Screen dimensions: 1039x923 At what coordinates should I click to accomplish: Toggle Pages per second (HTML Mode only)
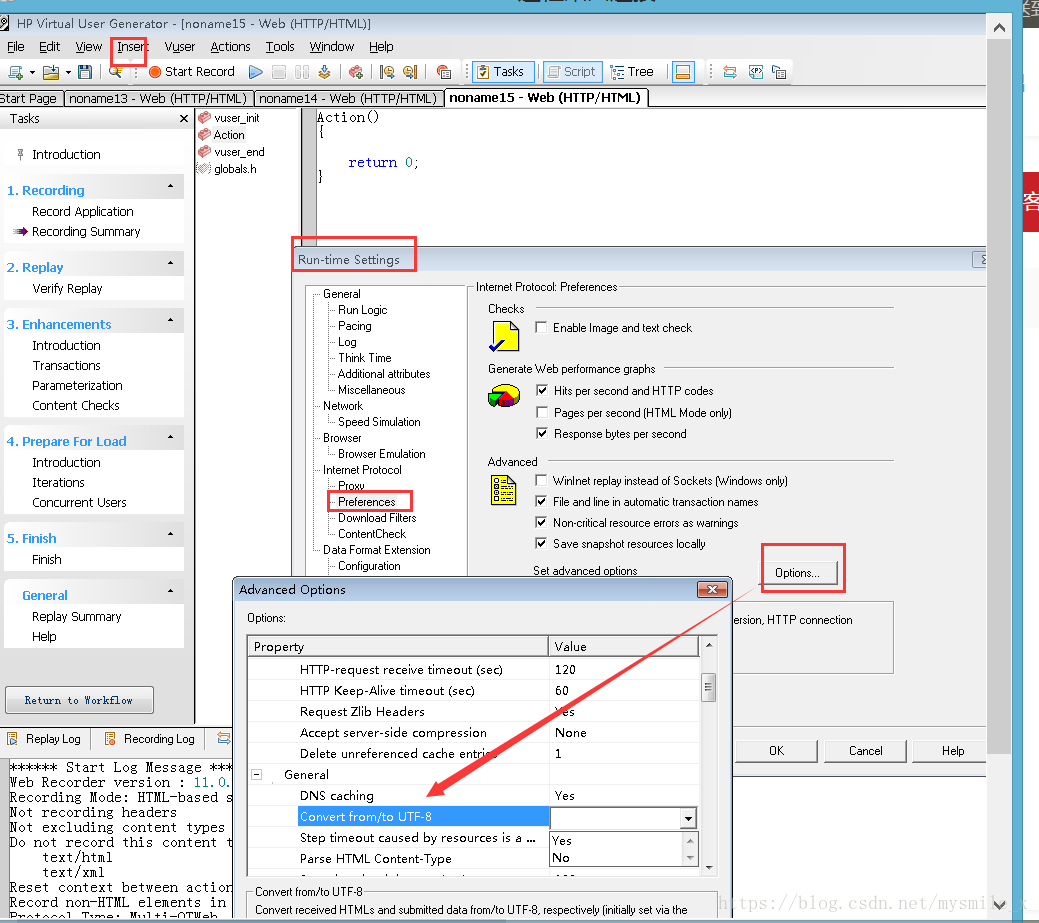542,412
